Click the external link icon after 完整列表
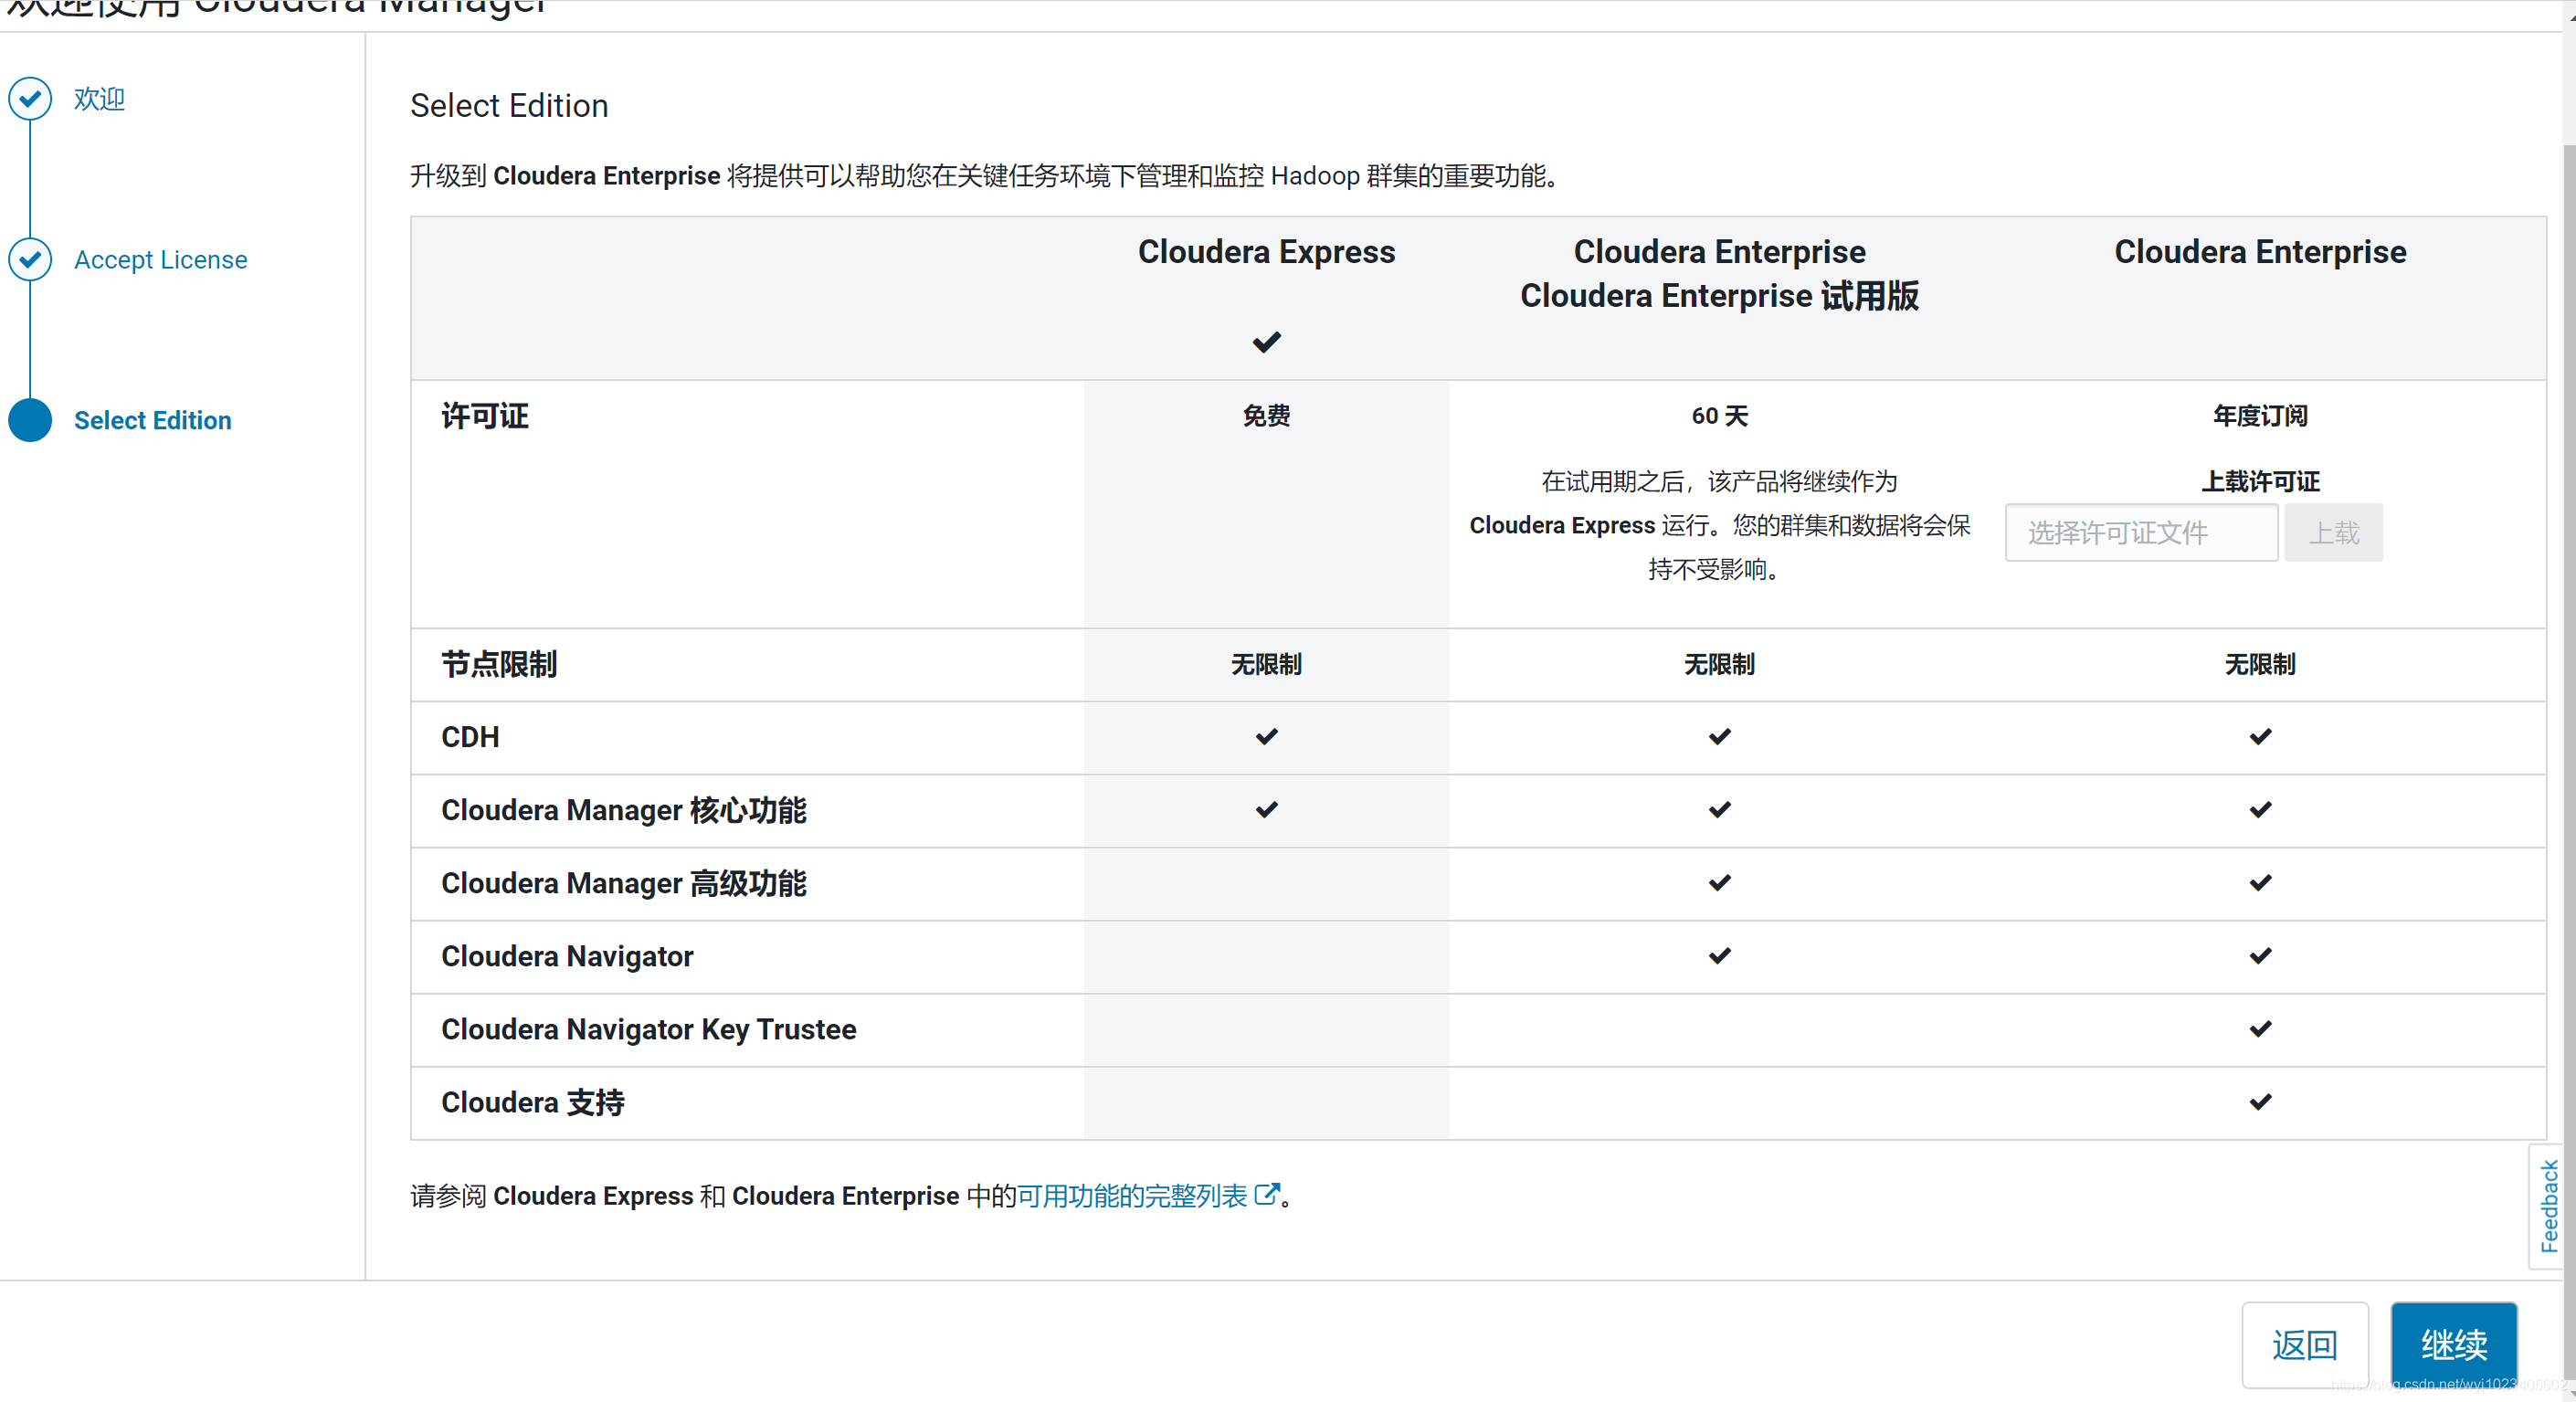Screen dimensions: 2576x1402 click(1266, 1194)
